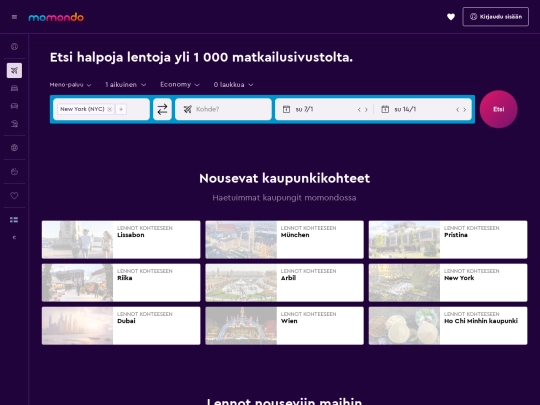Image resolution: width=540 pixels, height=405 pixels.
Task: Go to previous day for return date
Action: 458,110
